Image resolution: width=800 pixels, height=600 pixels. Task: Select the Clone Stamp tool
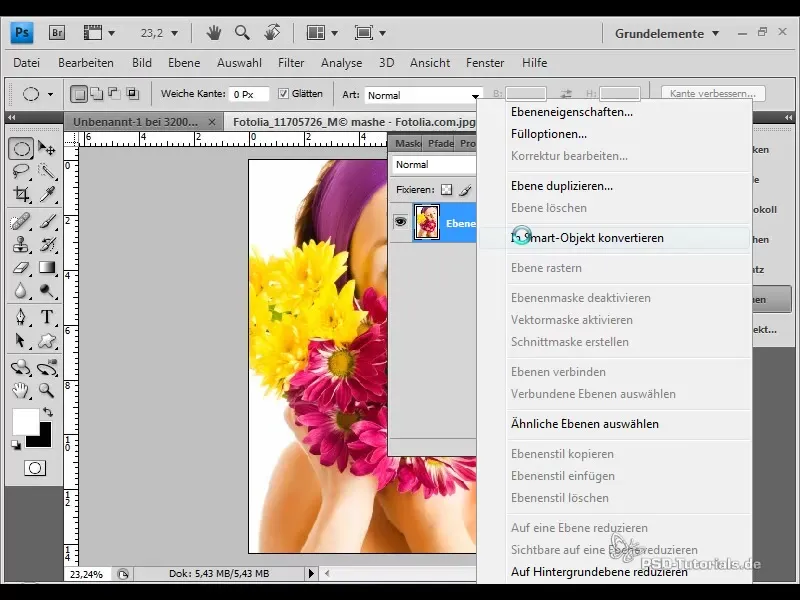(21, 245)
